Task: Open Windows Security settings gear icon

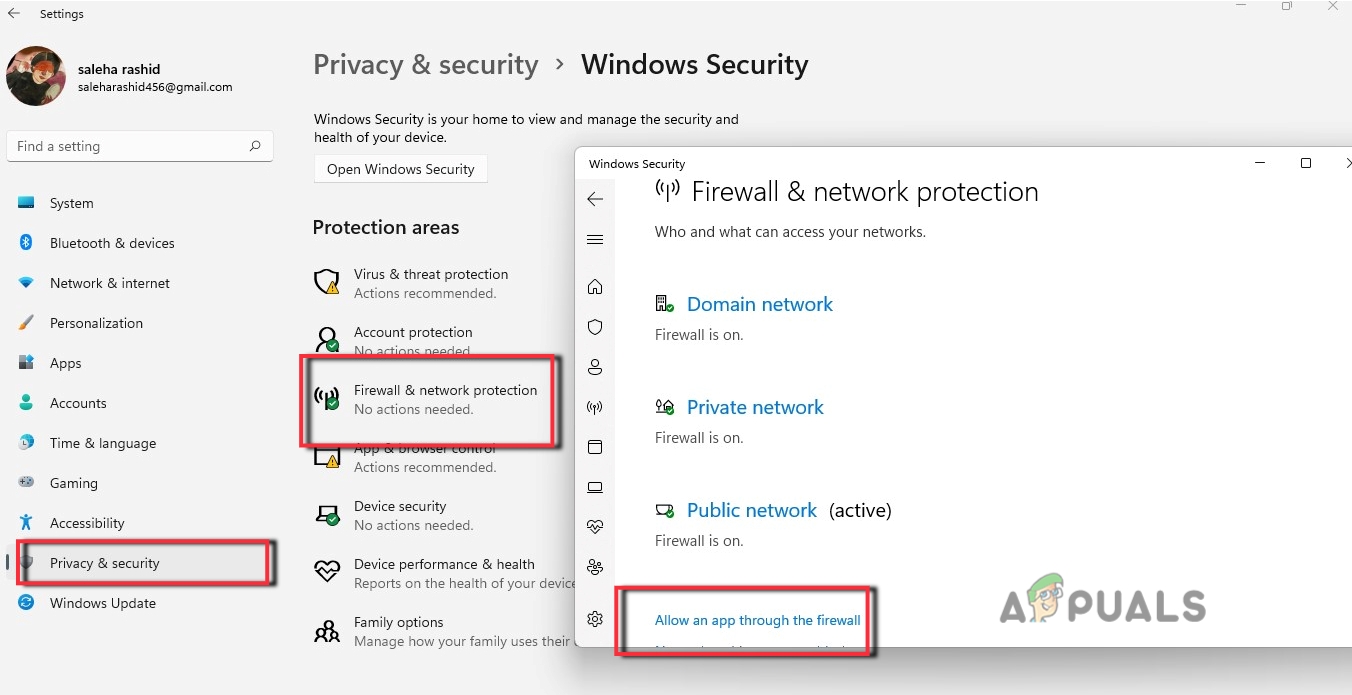Action: 595,619
